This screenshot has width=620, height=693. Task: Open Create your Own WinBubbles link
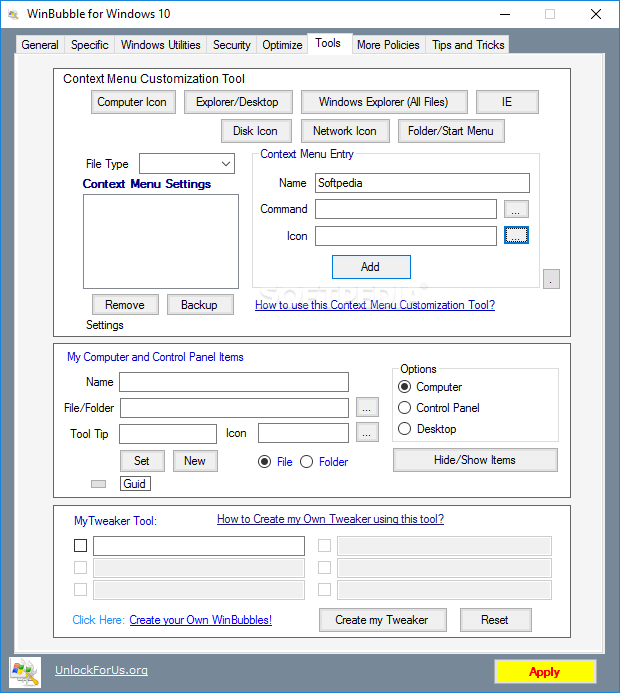click(x=201, y=620)
